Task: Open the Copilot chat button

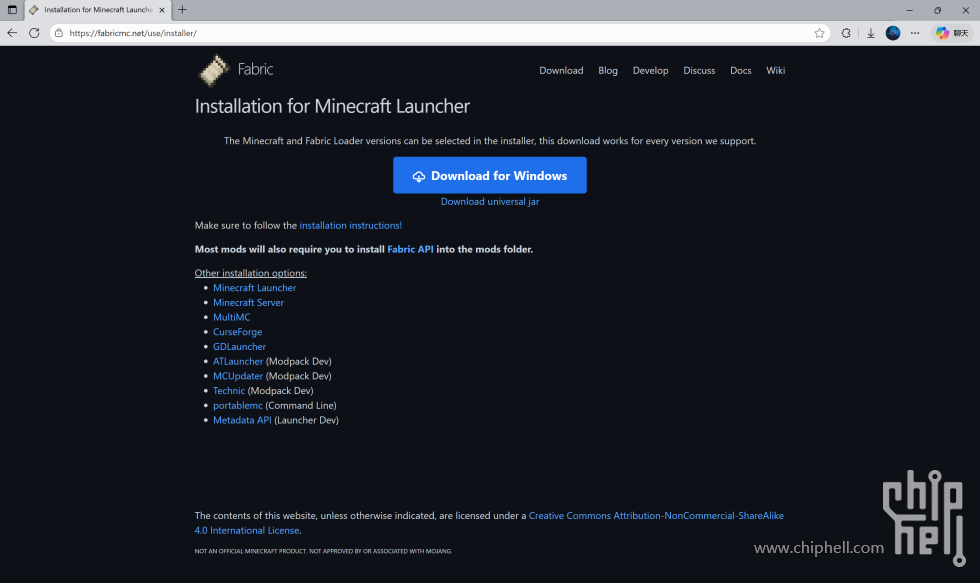Action: click(951, 33)
